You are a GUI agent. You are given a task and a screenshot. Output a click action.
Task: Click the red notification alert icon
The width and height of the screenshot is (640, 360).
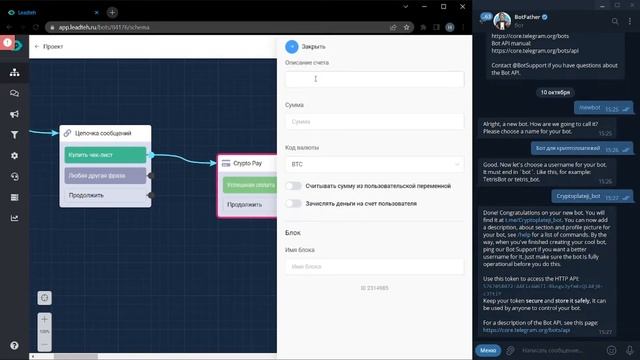click(7, 42)
